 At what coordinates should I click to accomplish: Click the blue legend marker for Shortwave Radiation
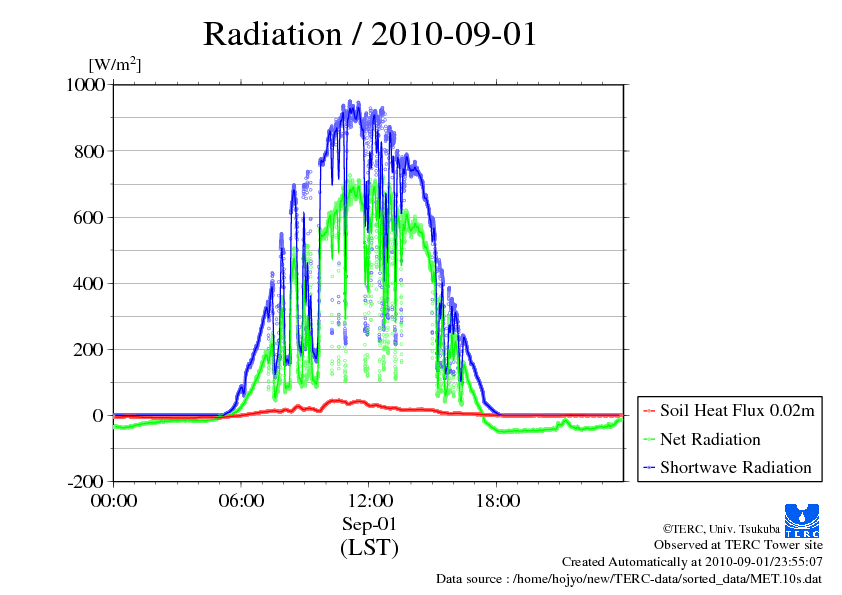649,468
